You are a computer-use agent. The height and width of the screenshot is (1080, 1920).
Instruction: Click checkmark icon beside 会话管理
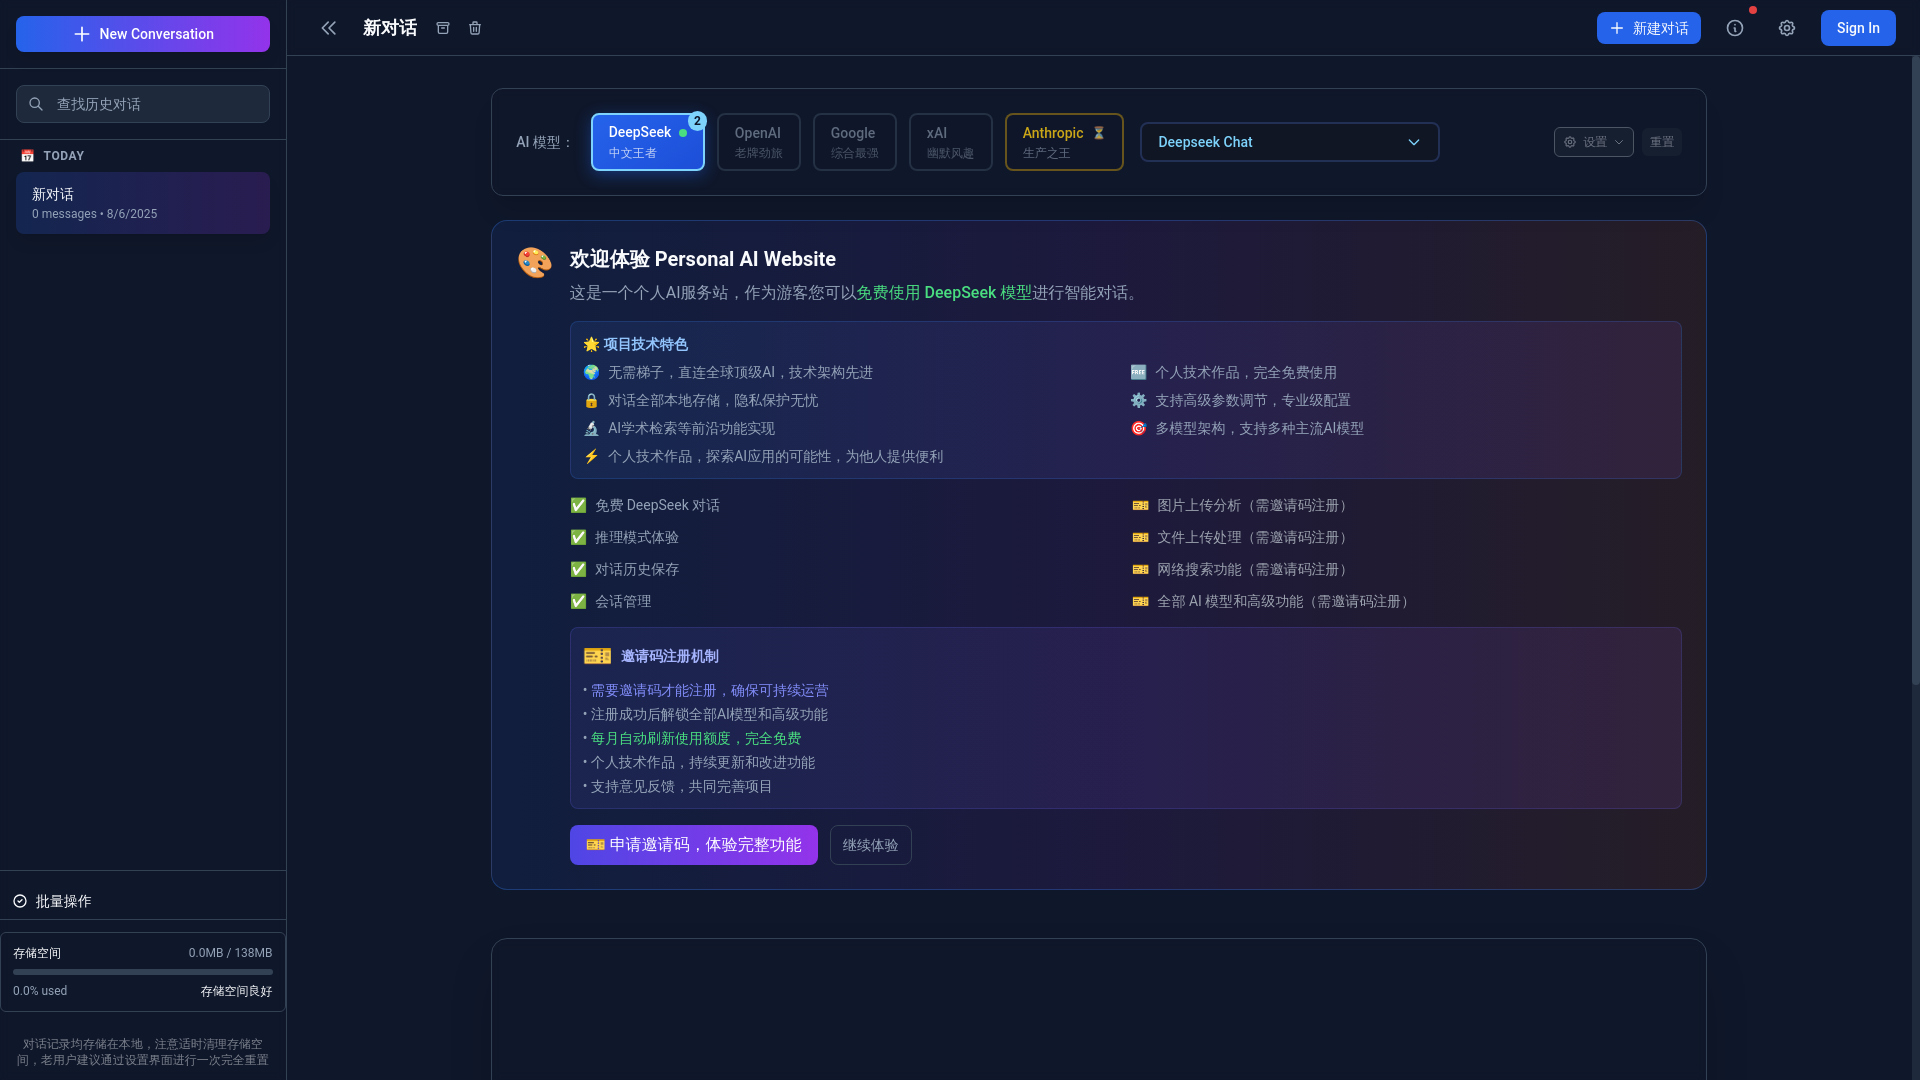click(x=578, y=601)
